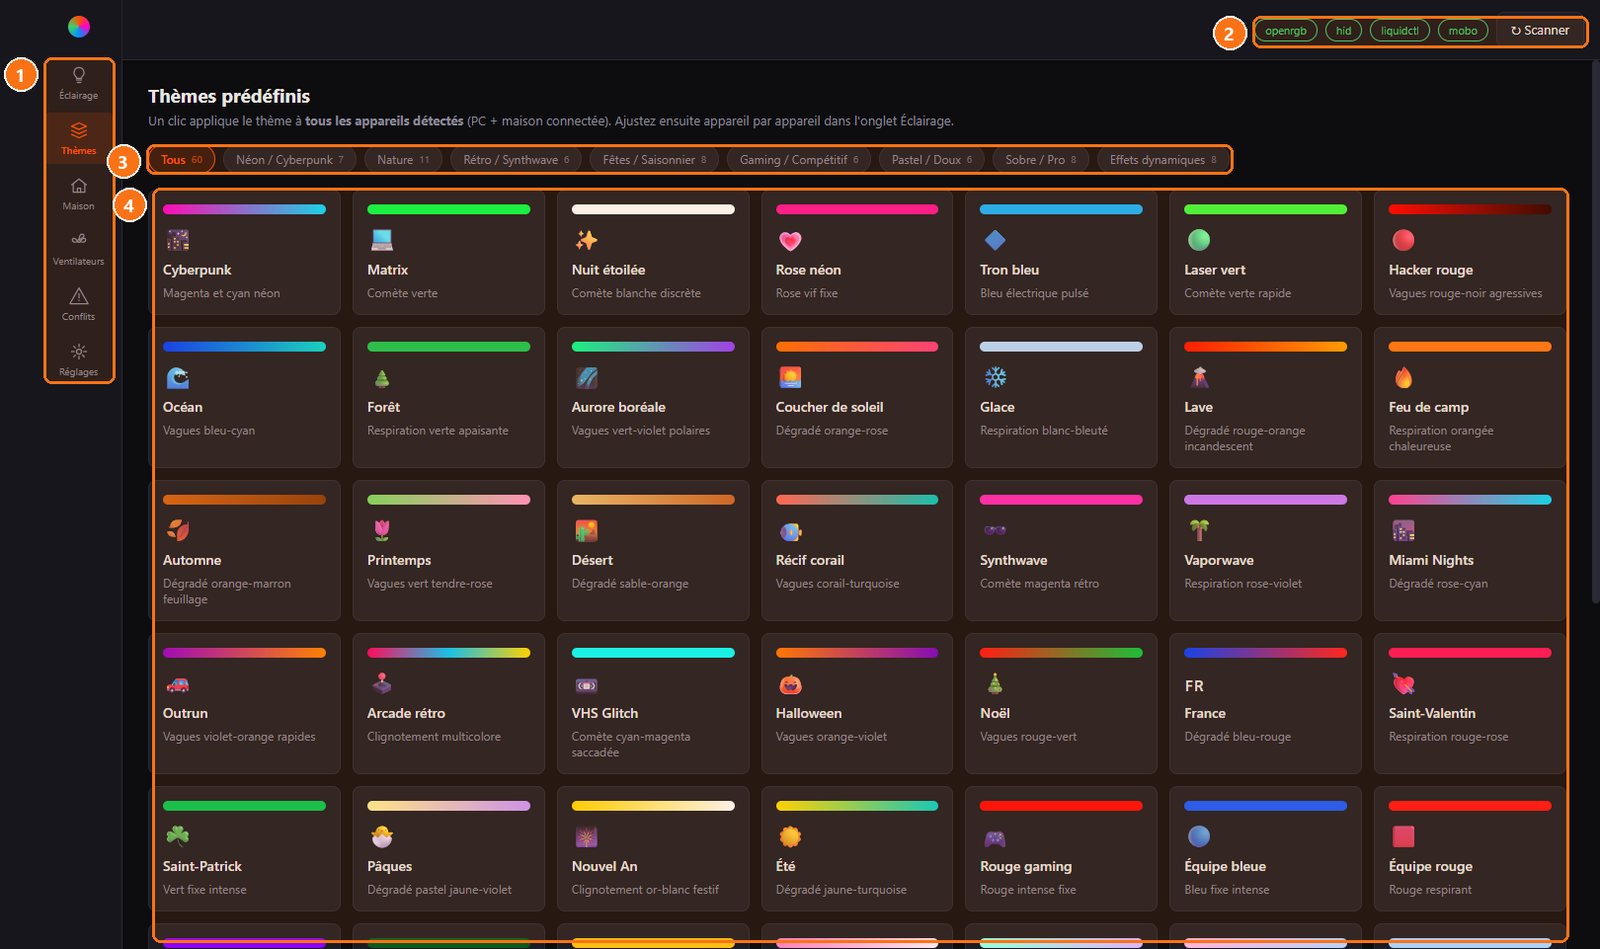The image size is (1600, 949).
Task: Click the Halloween pumpkin icon
Action: coord(790,684)
